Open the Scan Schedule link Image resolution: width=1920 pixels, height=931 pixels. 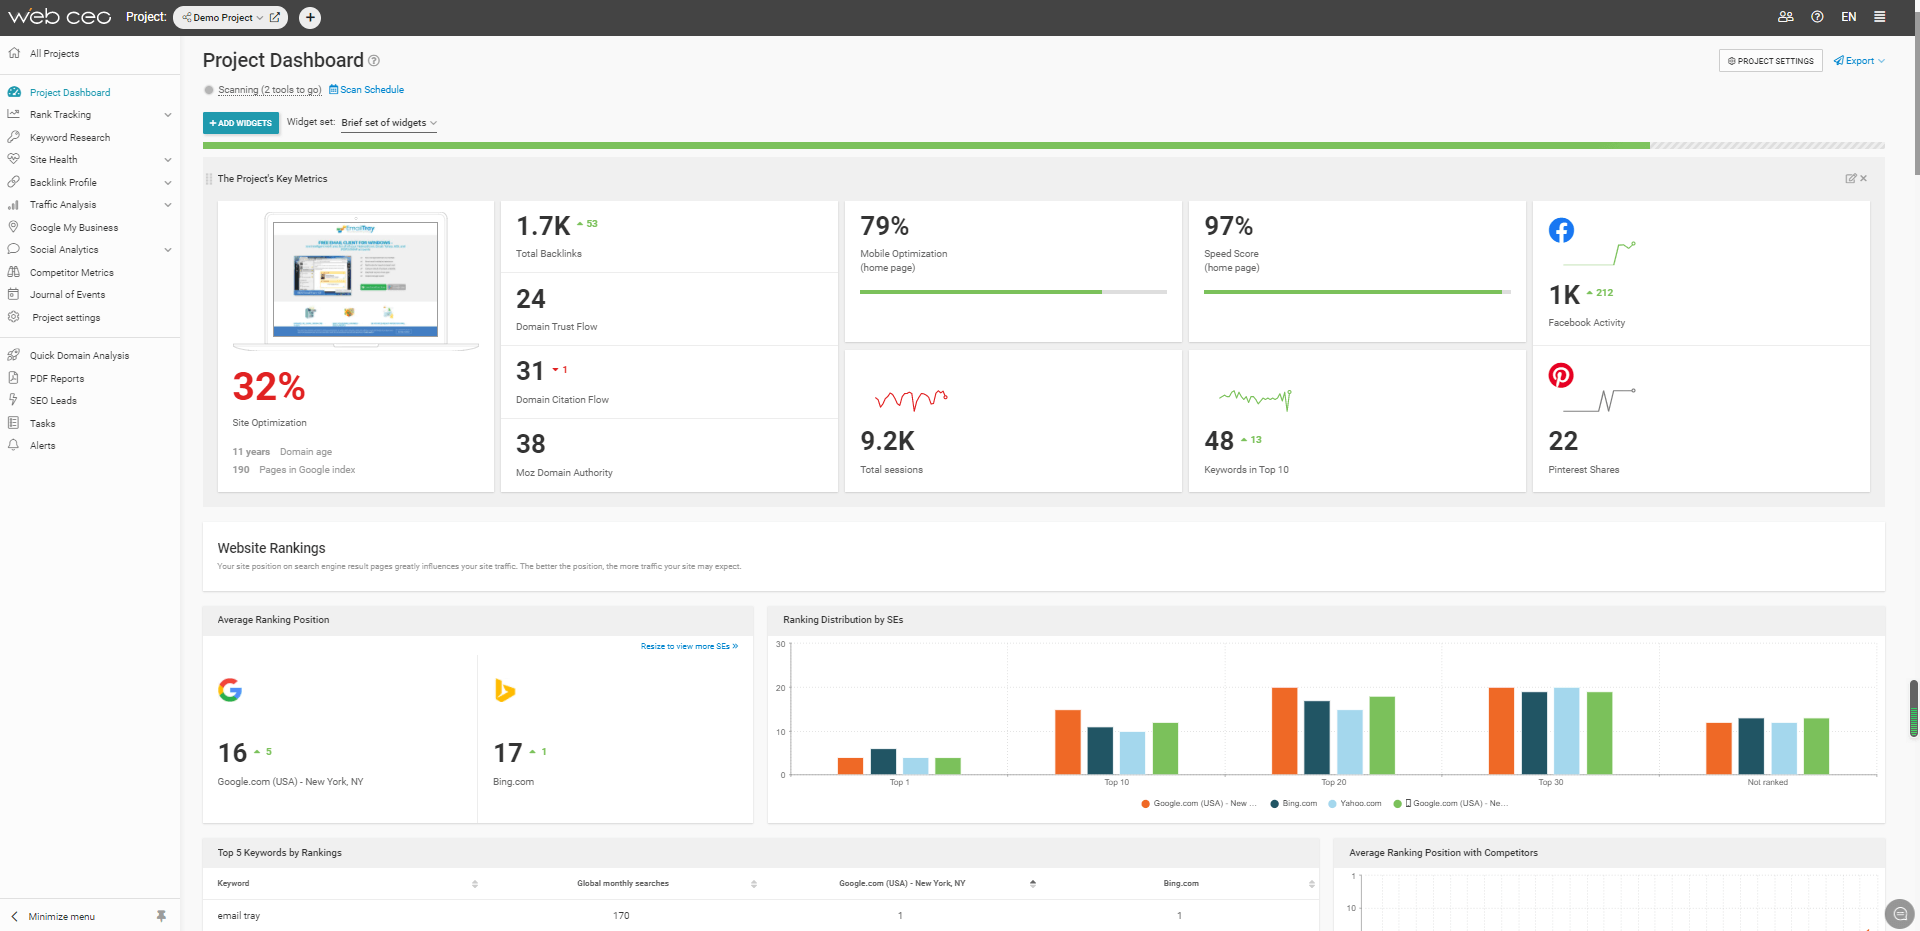click(371, 90)
